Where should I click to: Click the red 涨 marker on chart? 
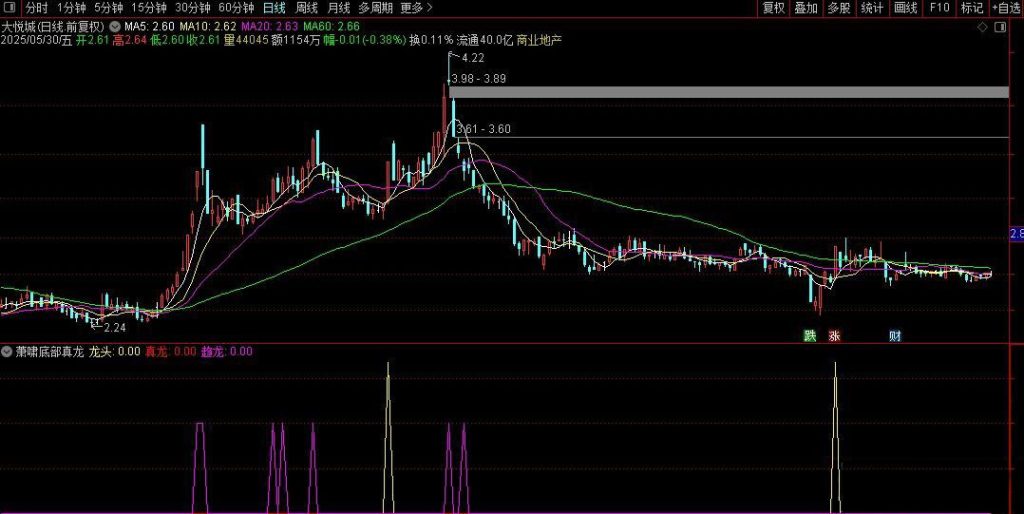pos(834,336)
